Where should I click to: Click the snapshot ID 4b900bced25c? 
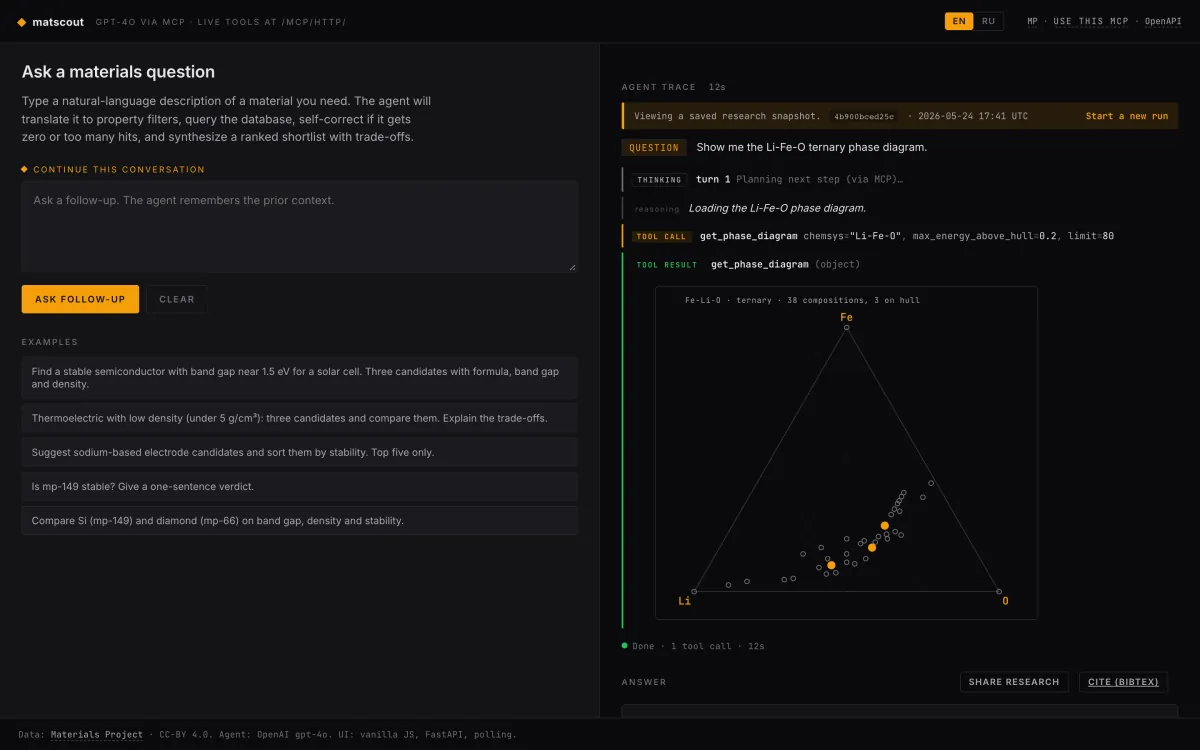(x=864, y=116)
